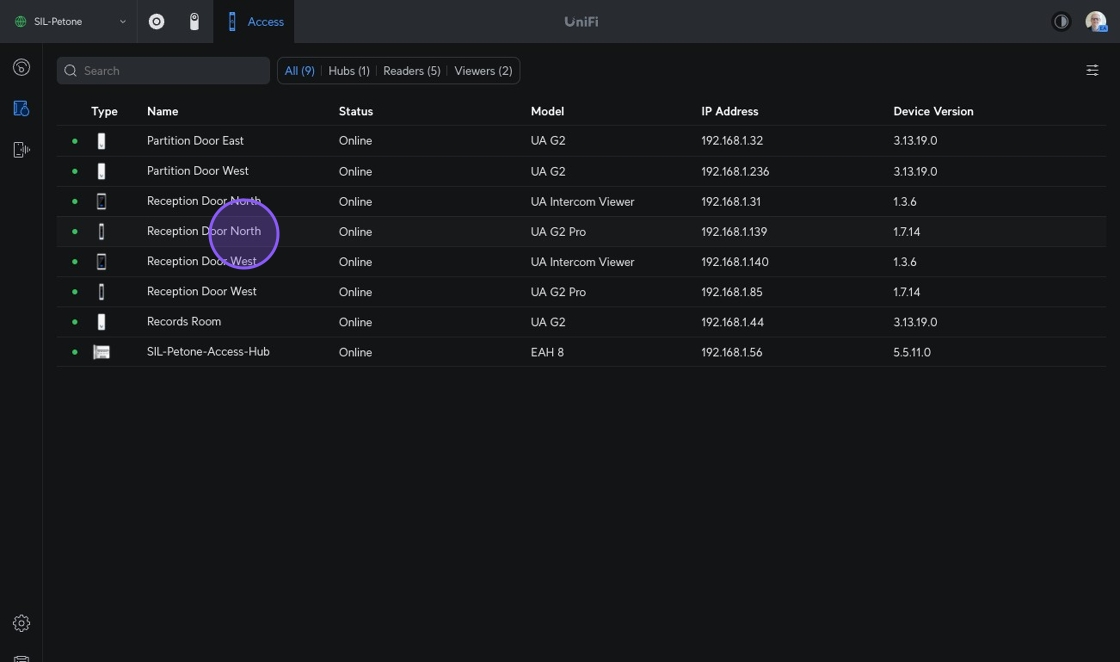
Task: Filter devices by Readers (5)
Action: click(x=411, y=71)
